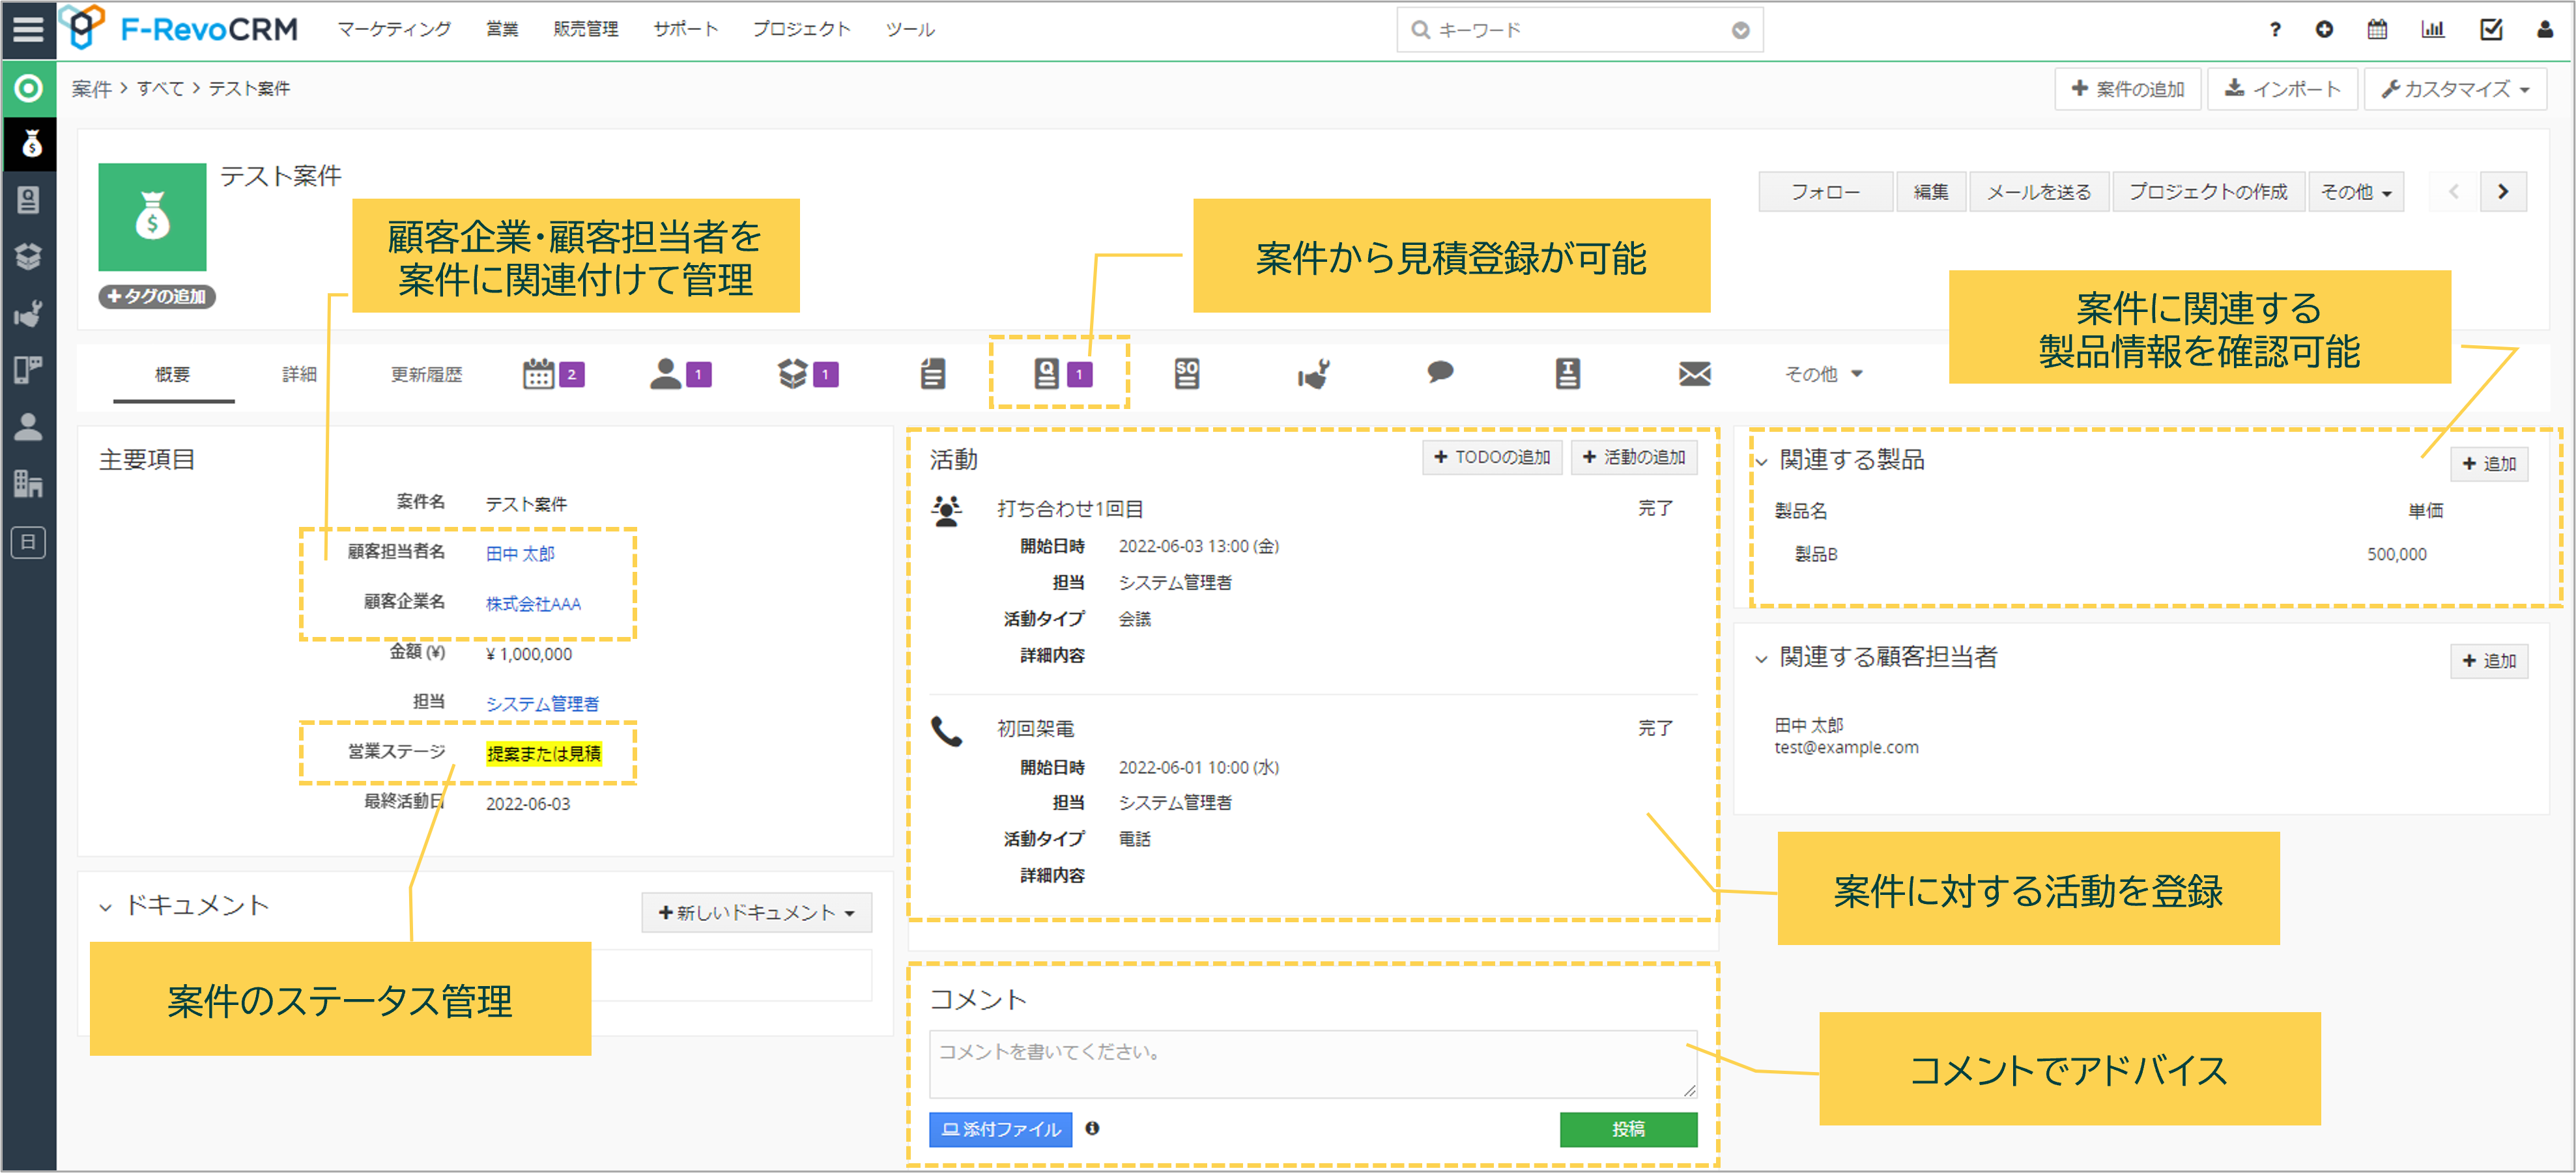Open the 営業 menu in the navigation bar
Viewport: 2576px width, 1173px height.
pos(502,29)
